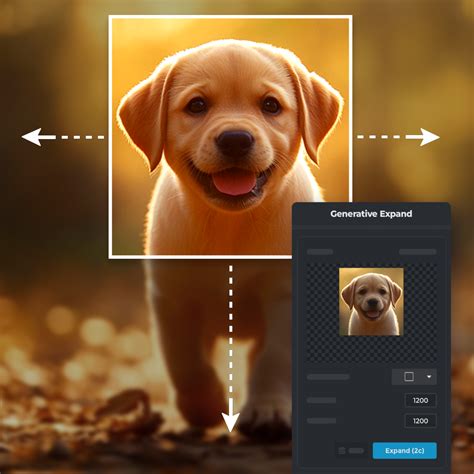Select the square aspect ratio icon
The height and width of the screenshot is (474, 474).
point(409,377)
